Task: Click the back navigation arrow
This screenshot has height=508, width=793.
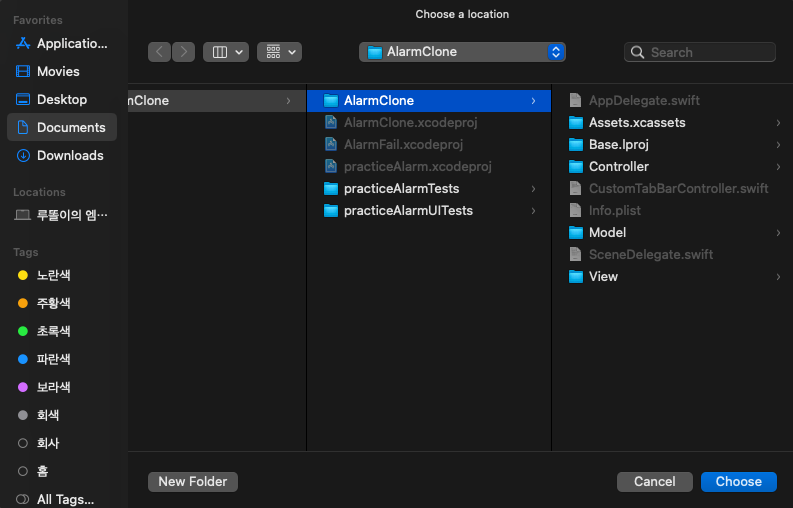Action: pos(159,52)
